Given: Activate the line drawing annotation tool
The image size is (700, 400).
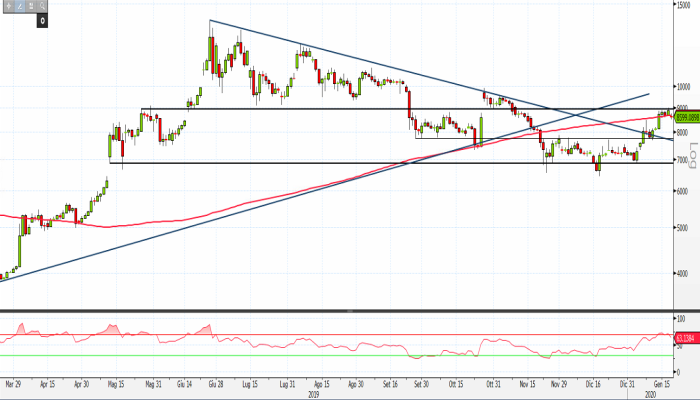Looking at the screenshot, I should 20,6.
